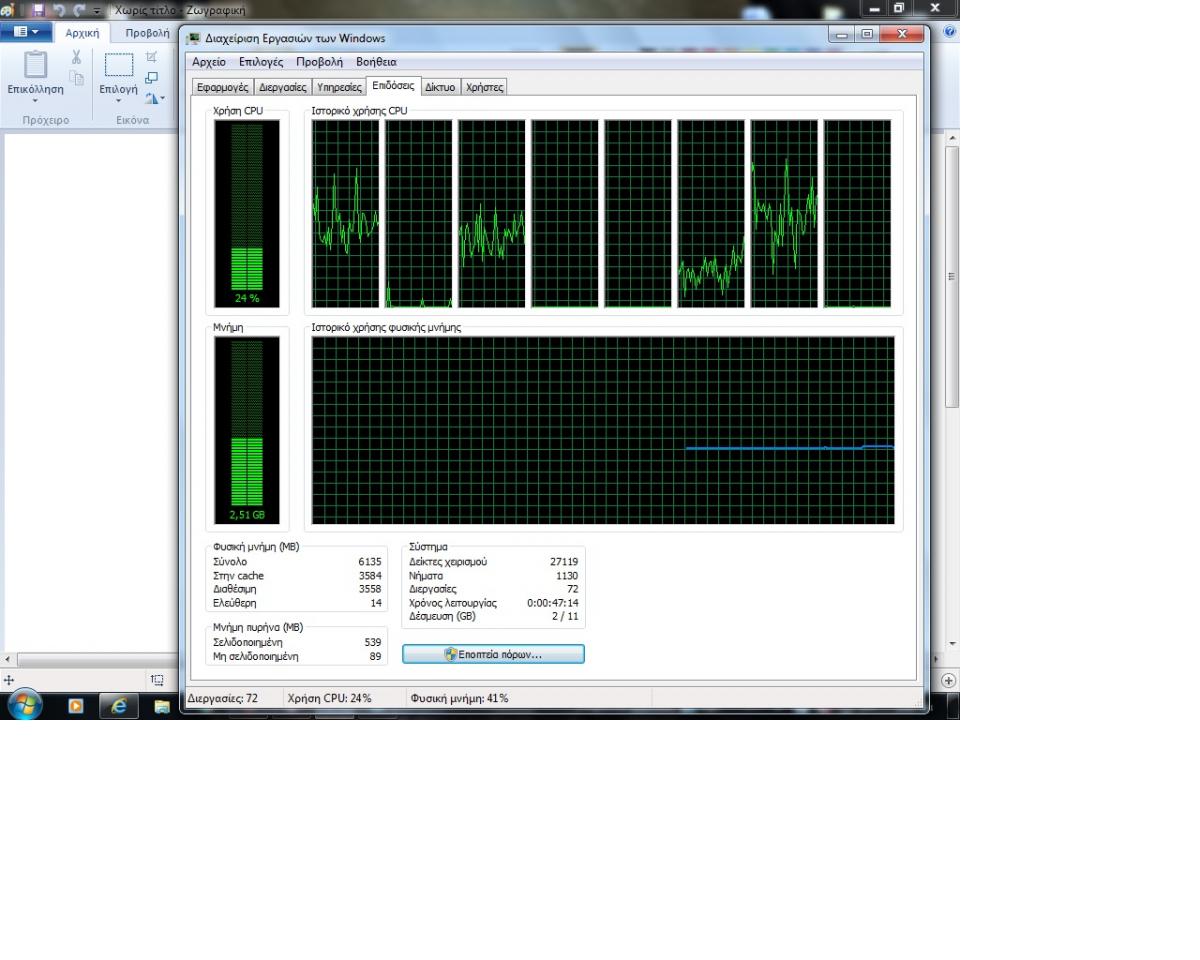Viewport: 1200px width, 960px height.
Task: Open the Βοήθεια menu in Task Manager
Action: click(x=376, y=62)
